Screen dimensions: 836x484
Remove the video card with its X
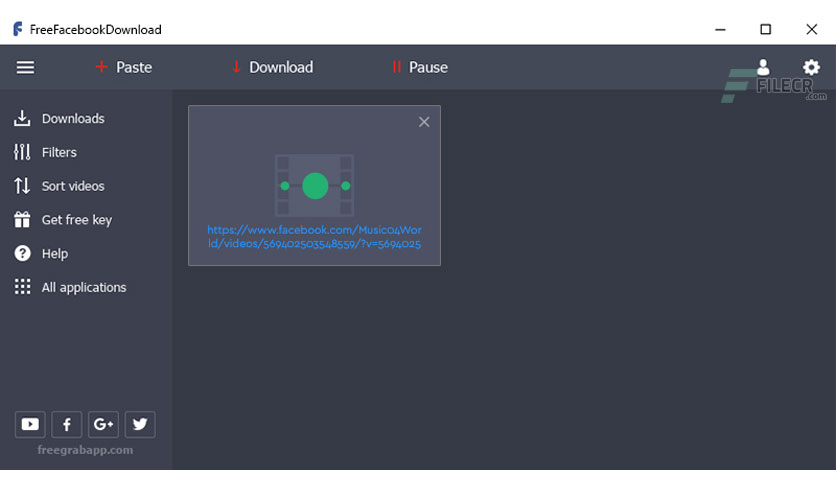click(x=424, y=122)
